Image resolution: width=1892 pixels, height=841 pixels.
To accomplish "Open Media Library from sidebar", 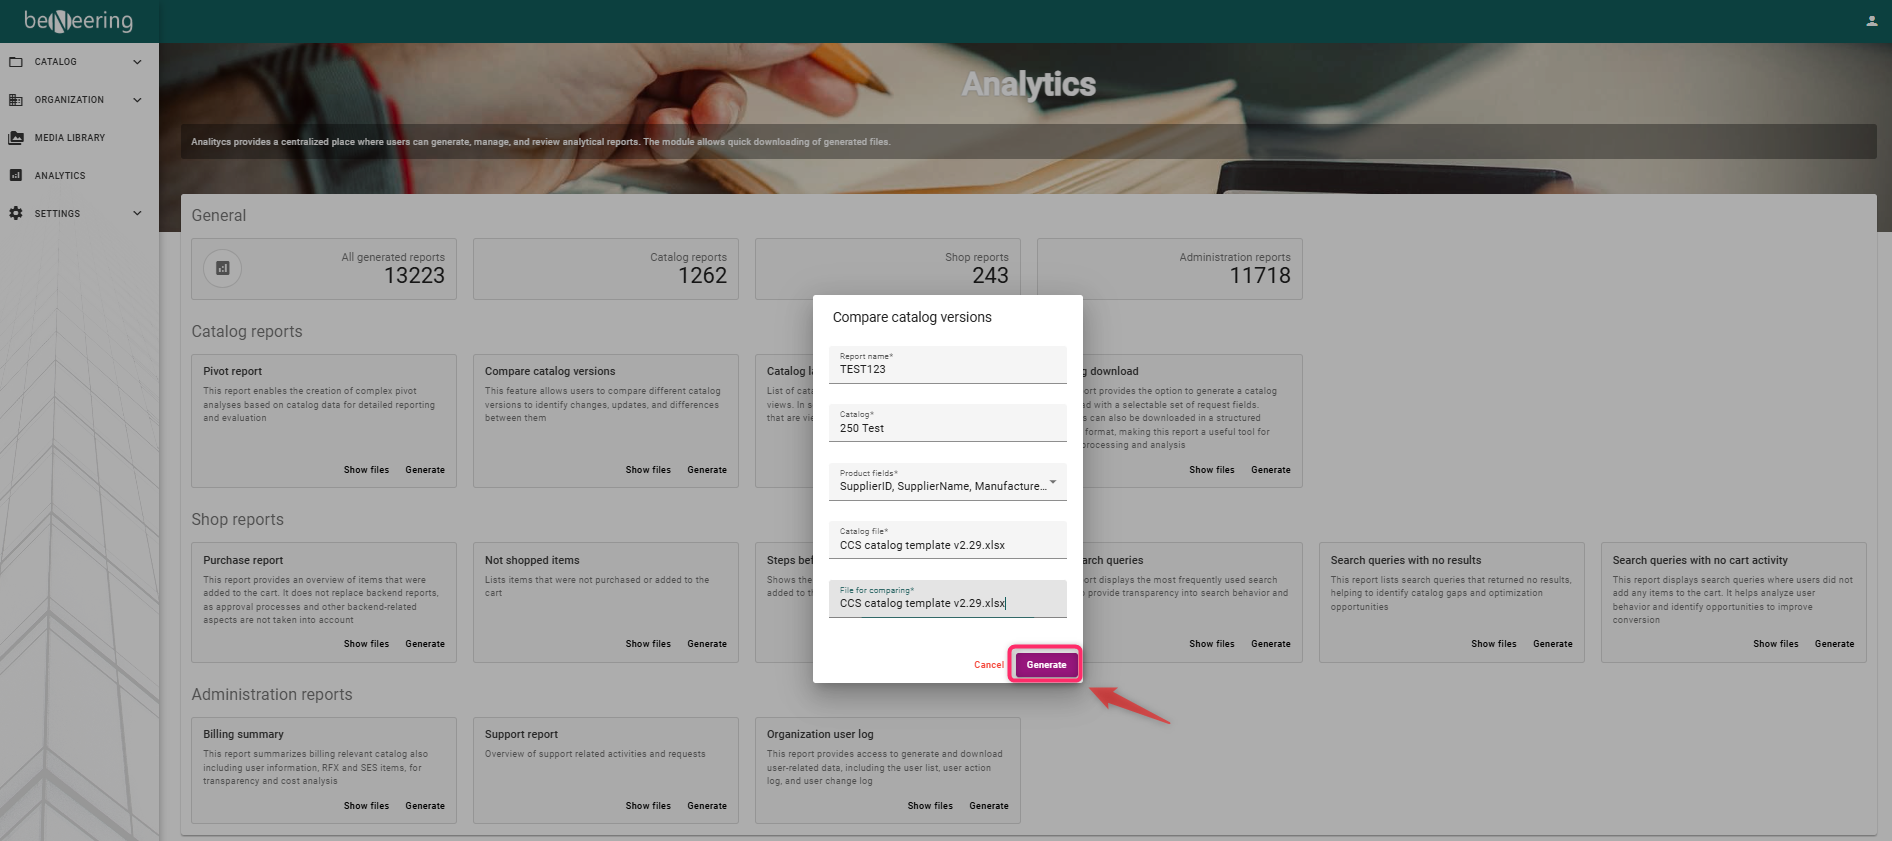I will pos(69,138).
